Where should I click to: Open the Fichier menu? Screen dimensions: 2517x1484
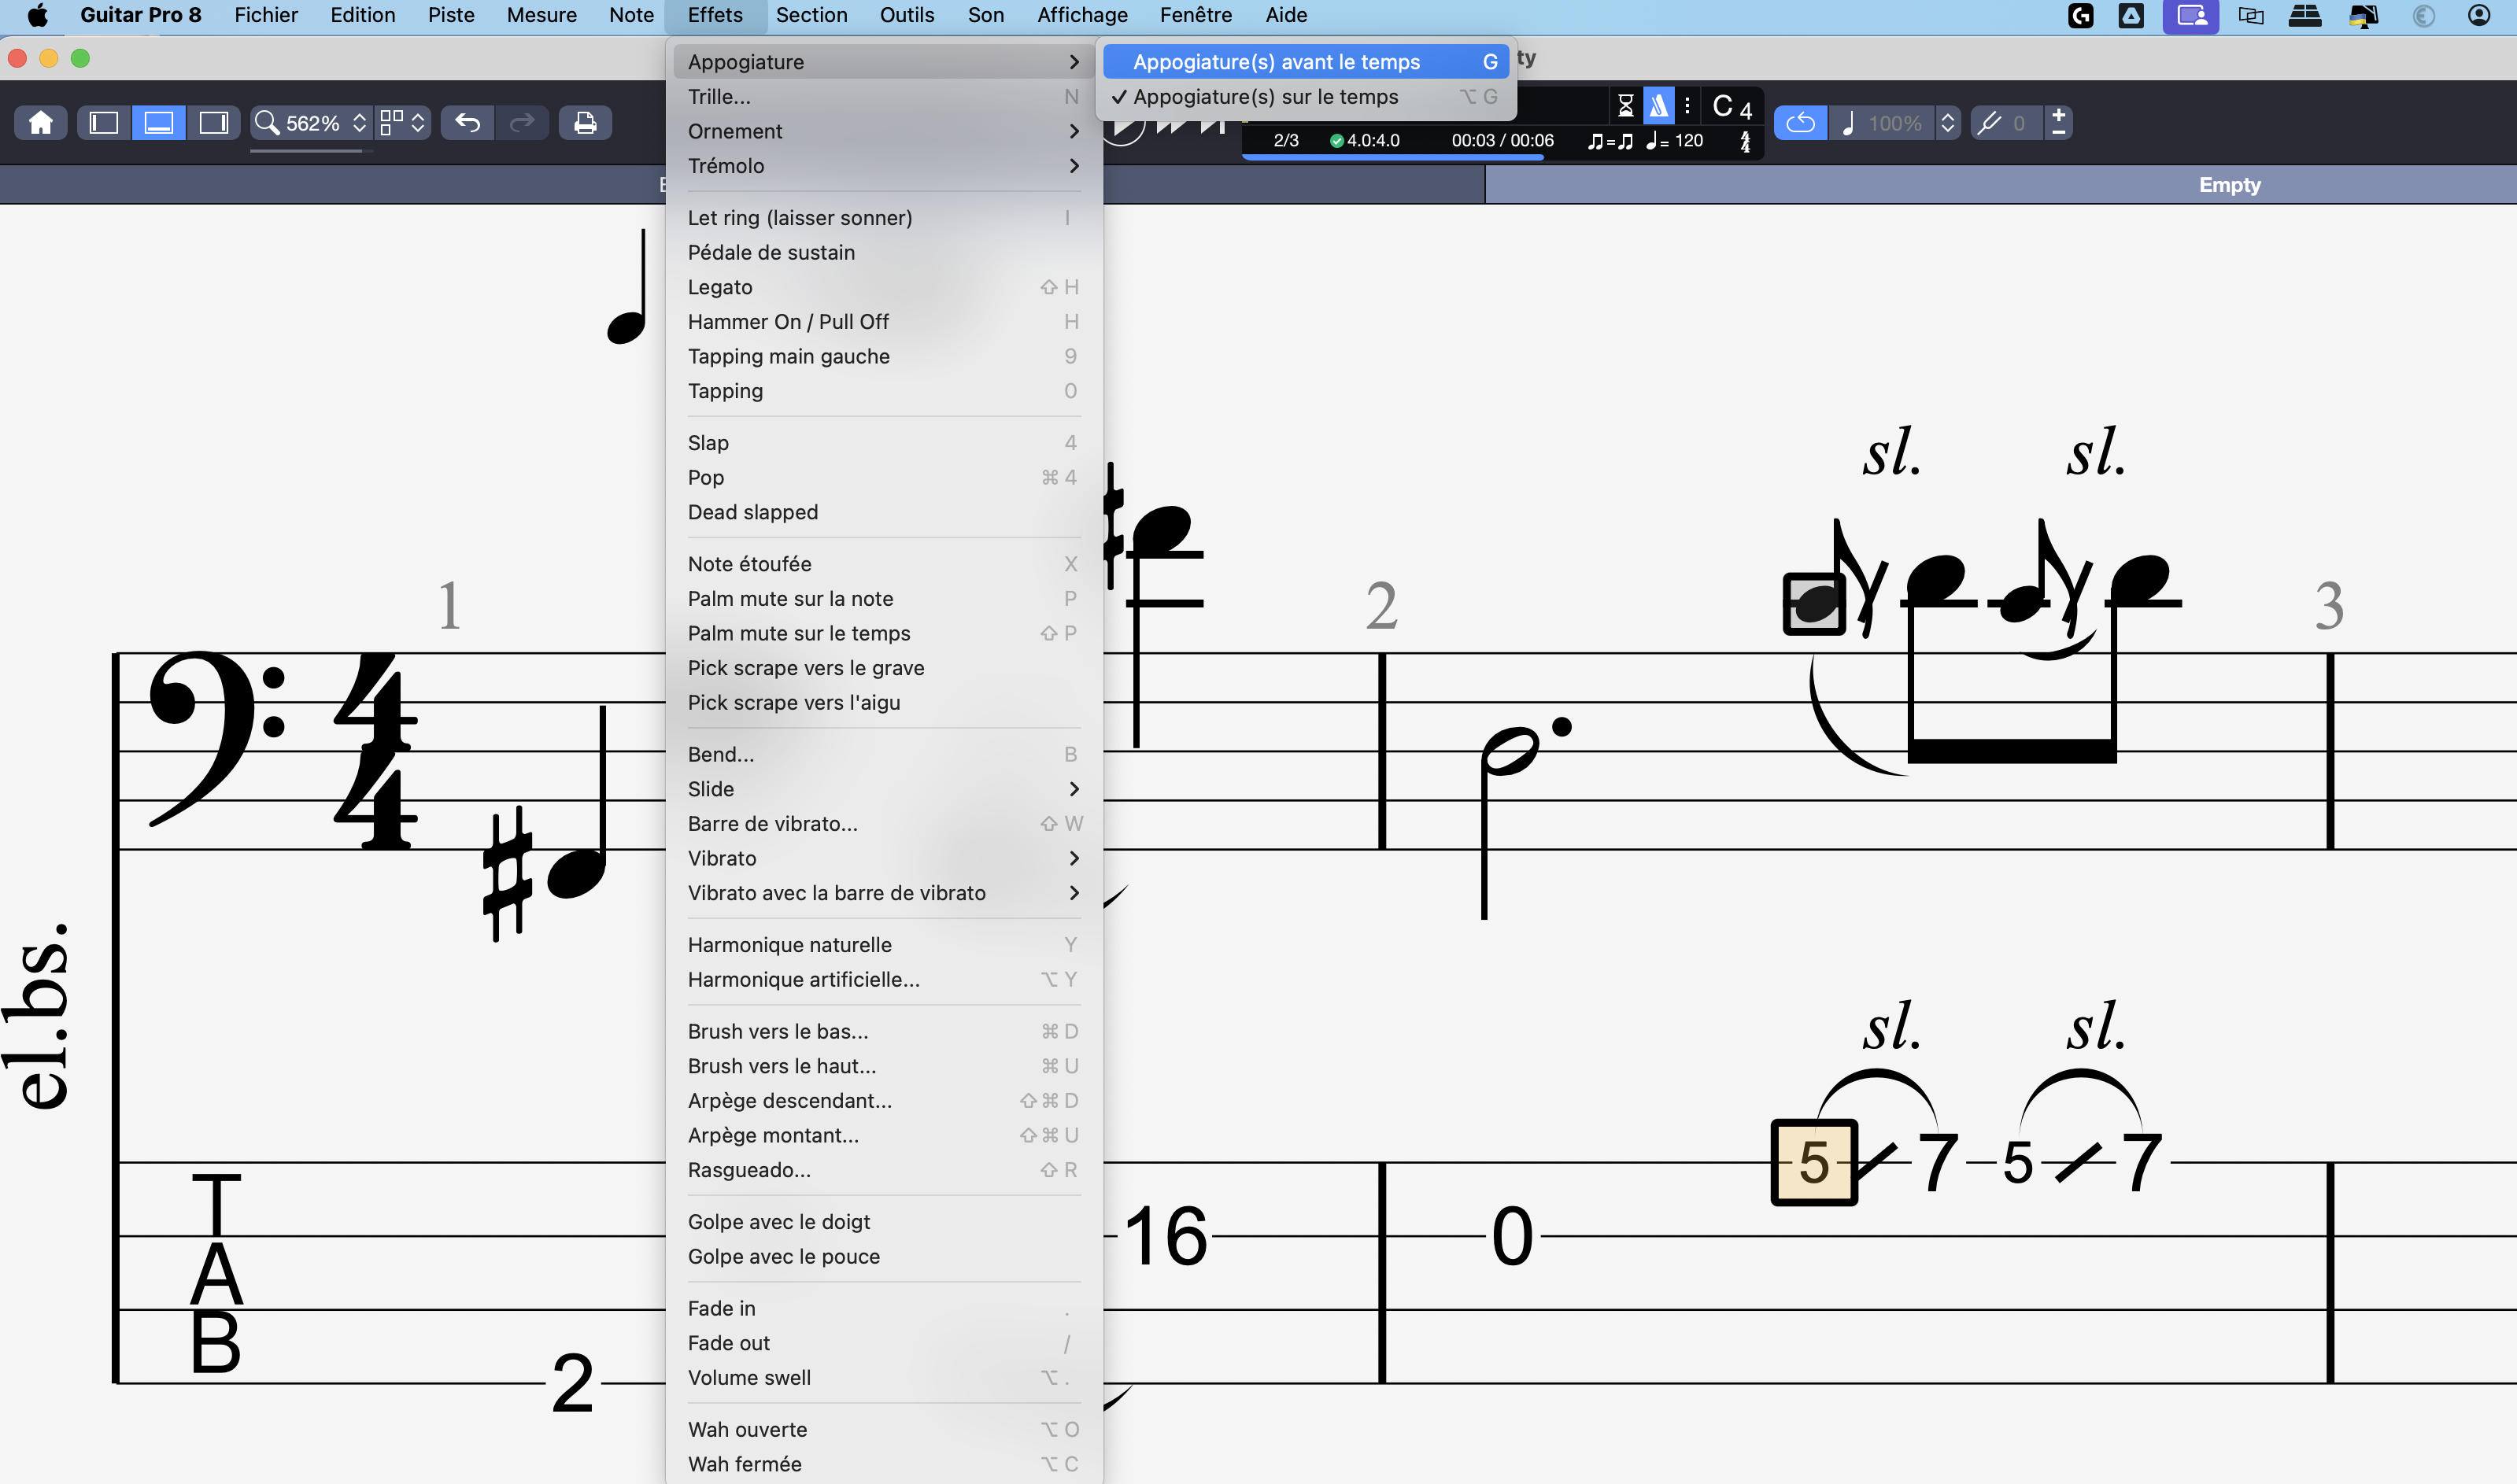tap(266, 15)
